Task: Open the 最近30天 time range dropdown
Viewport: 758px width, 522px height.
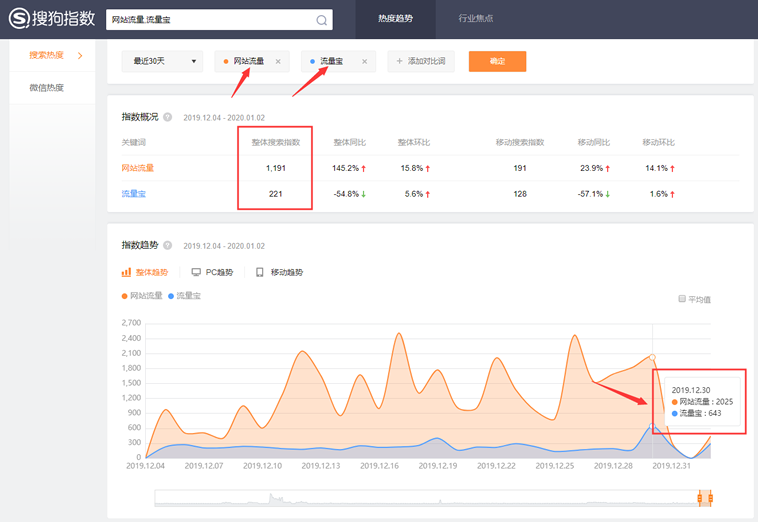Action: coord(162,61)
